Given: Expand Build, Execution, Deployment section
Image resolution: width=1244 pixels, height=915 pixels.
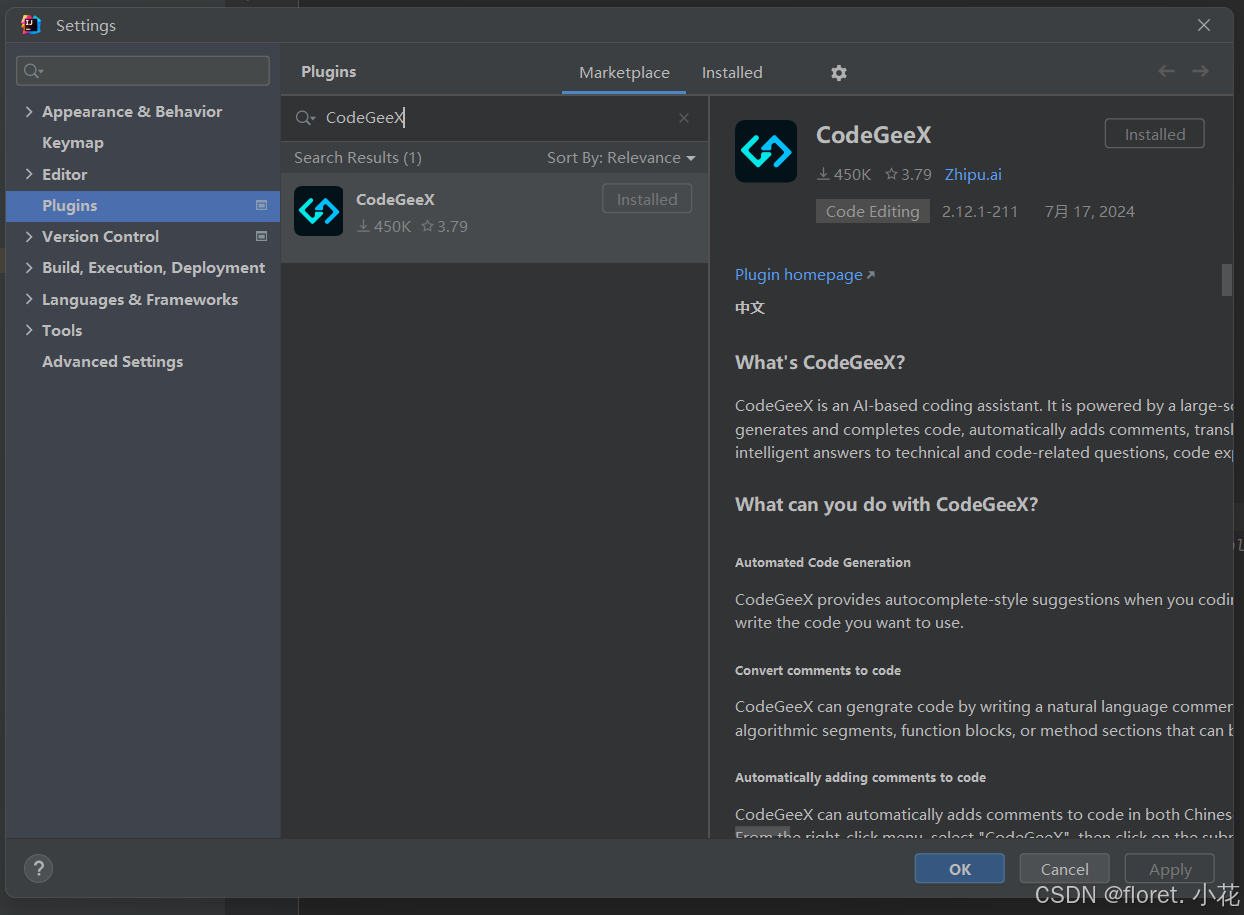Looking at the screenshot, I should click(29, 268).
